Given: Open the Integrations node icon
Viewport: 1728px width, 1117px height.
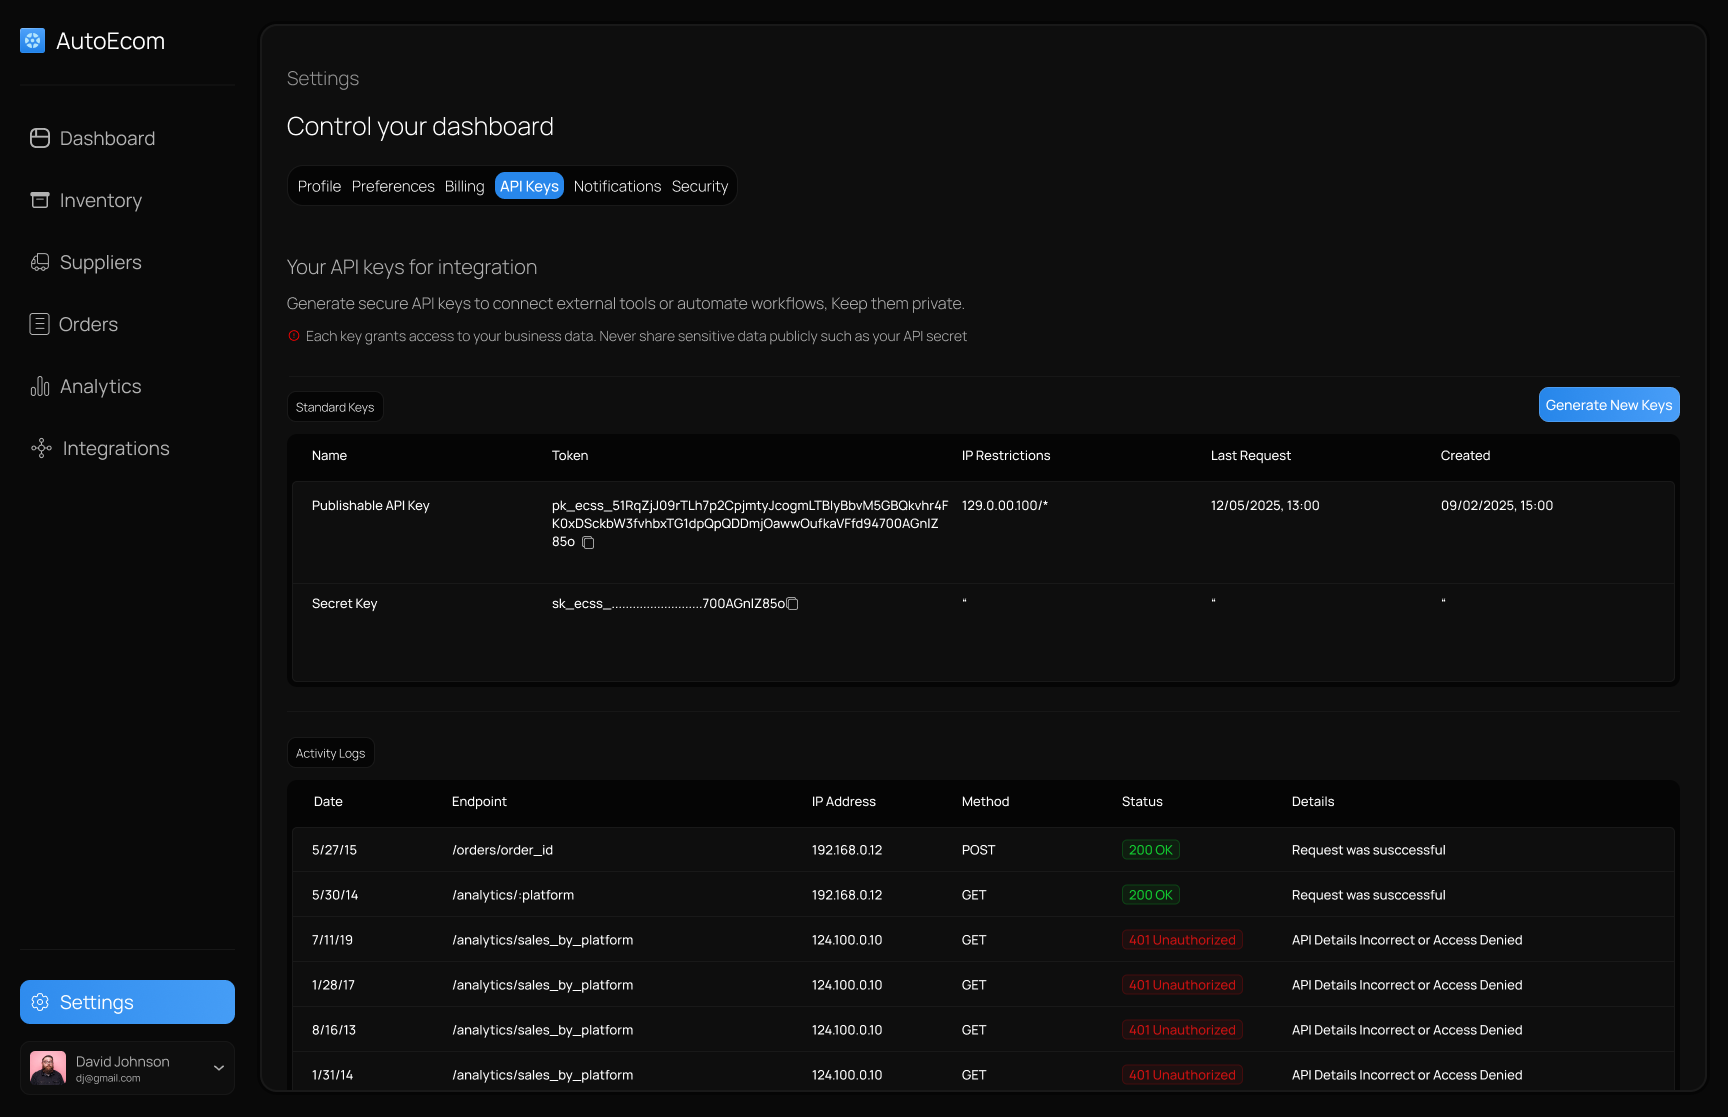Looking at the screenshot, I should (x=41, y=448).
